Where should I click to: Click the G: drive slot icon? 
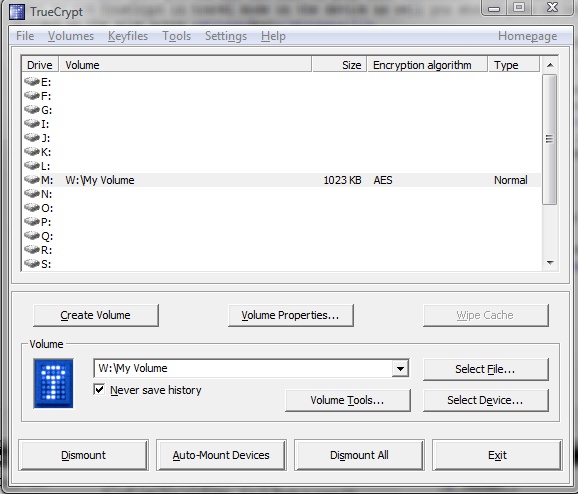[32, 109]
